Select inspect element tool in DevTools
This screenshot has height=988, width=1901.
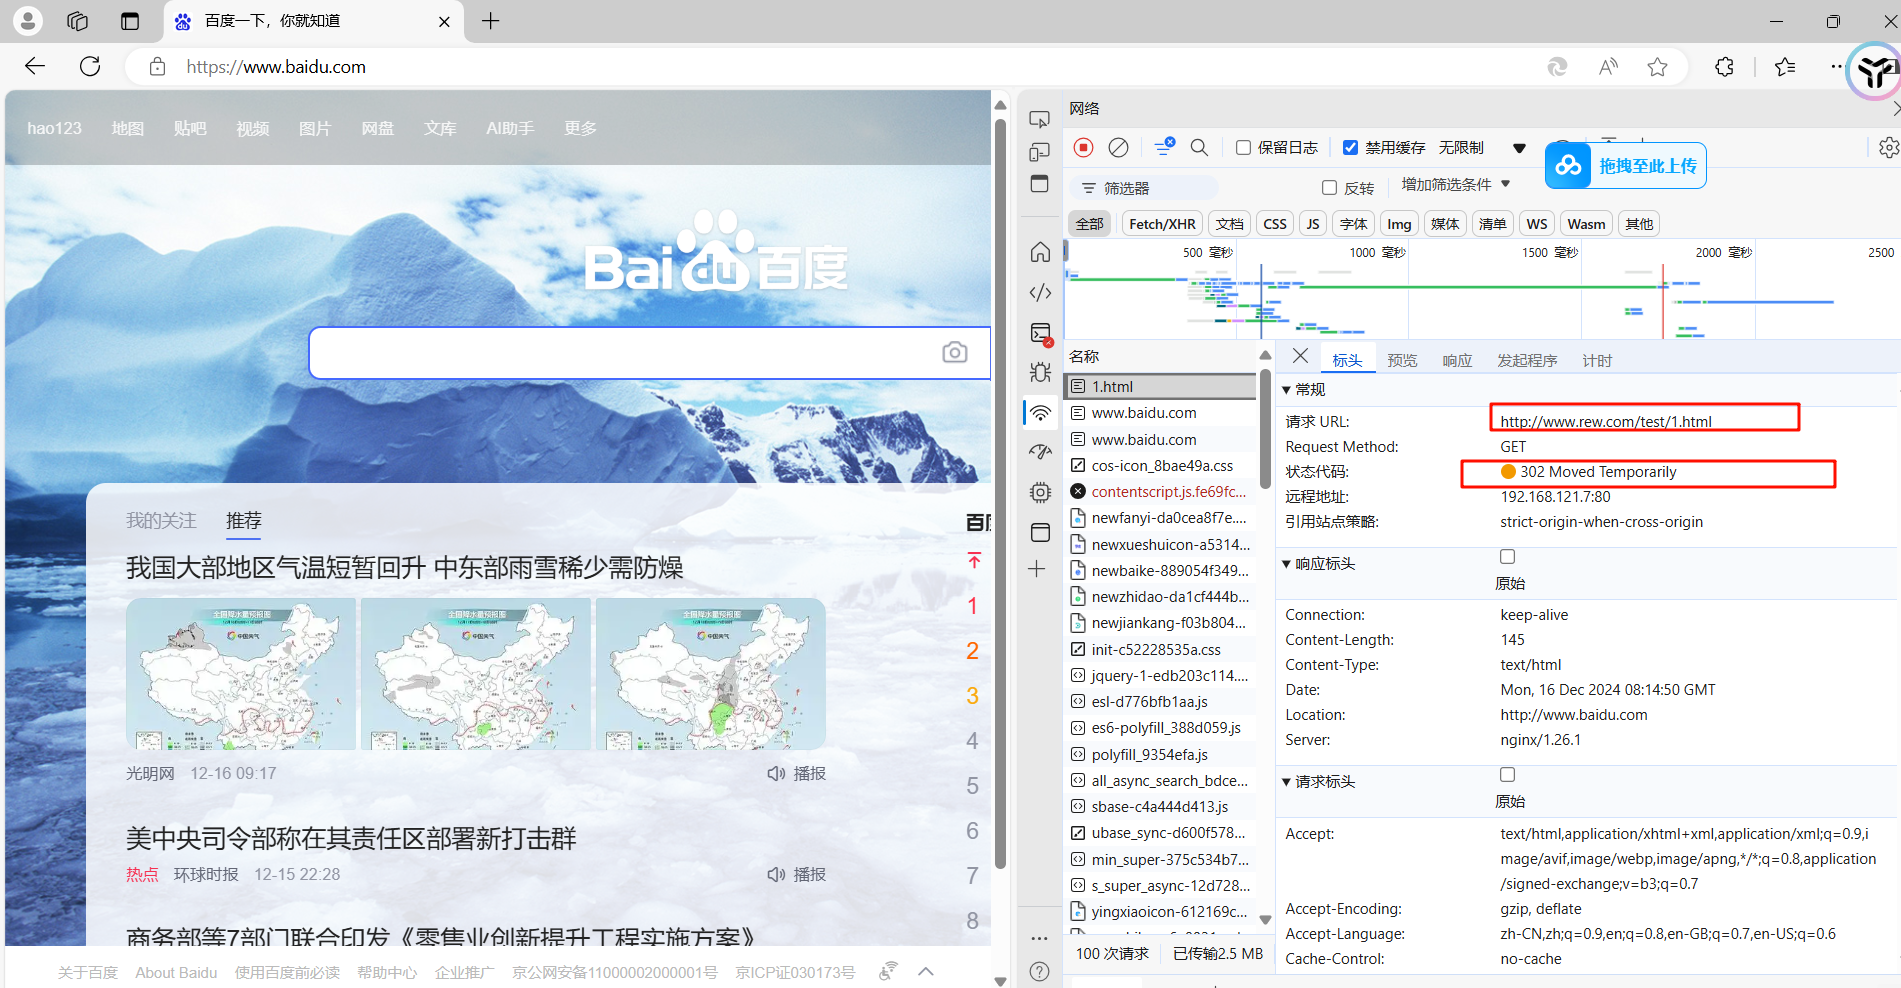(x=1040, y=120)
